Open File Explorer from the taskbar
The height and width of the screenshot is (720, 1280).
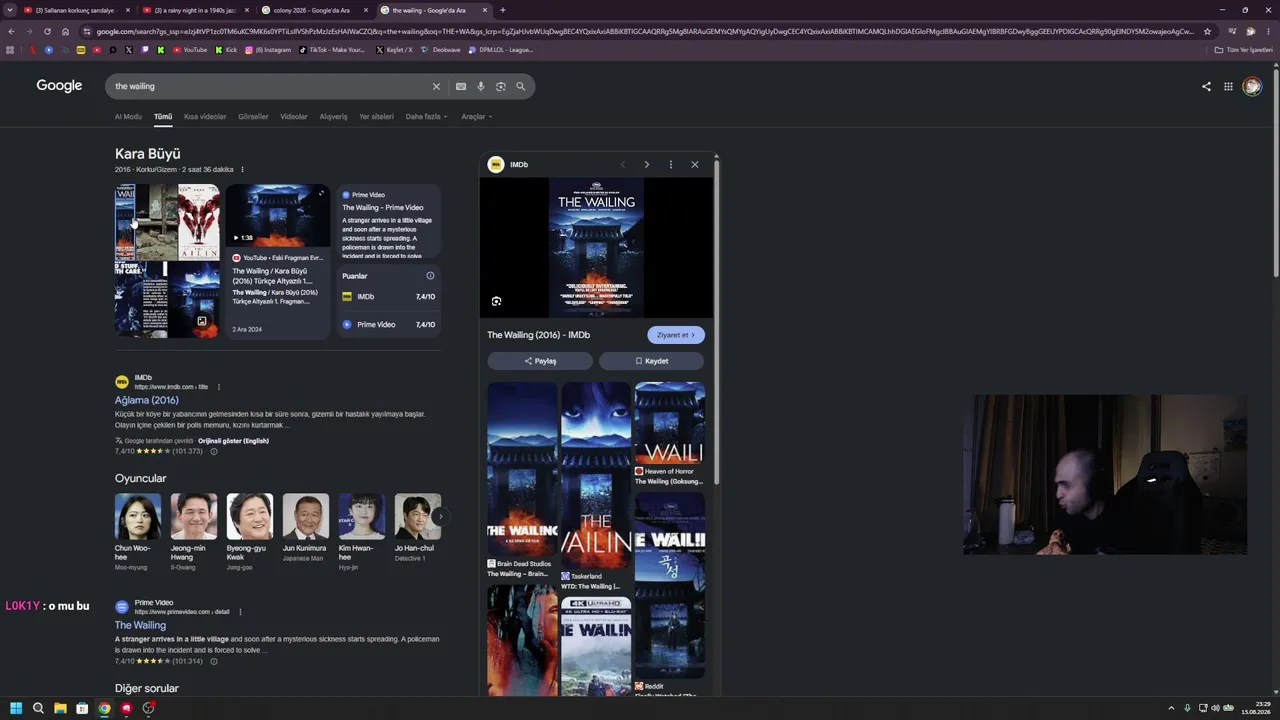[60, 708]
